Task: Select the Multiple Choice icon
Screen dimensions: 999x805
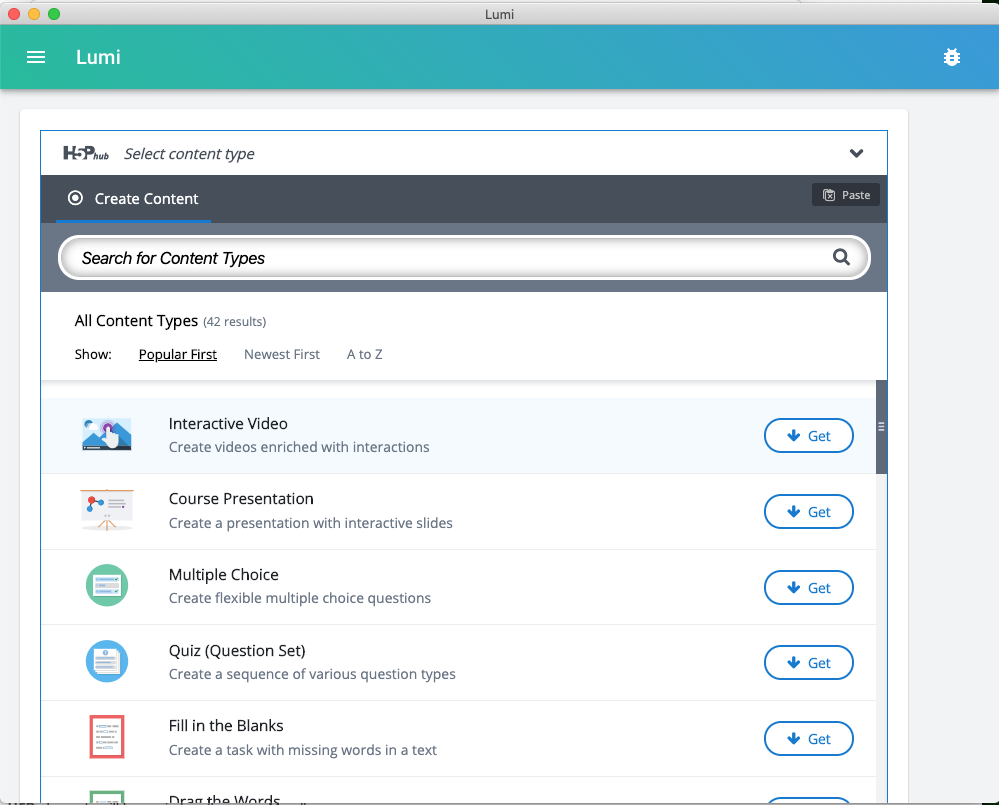Action: (107, 585)
